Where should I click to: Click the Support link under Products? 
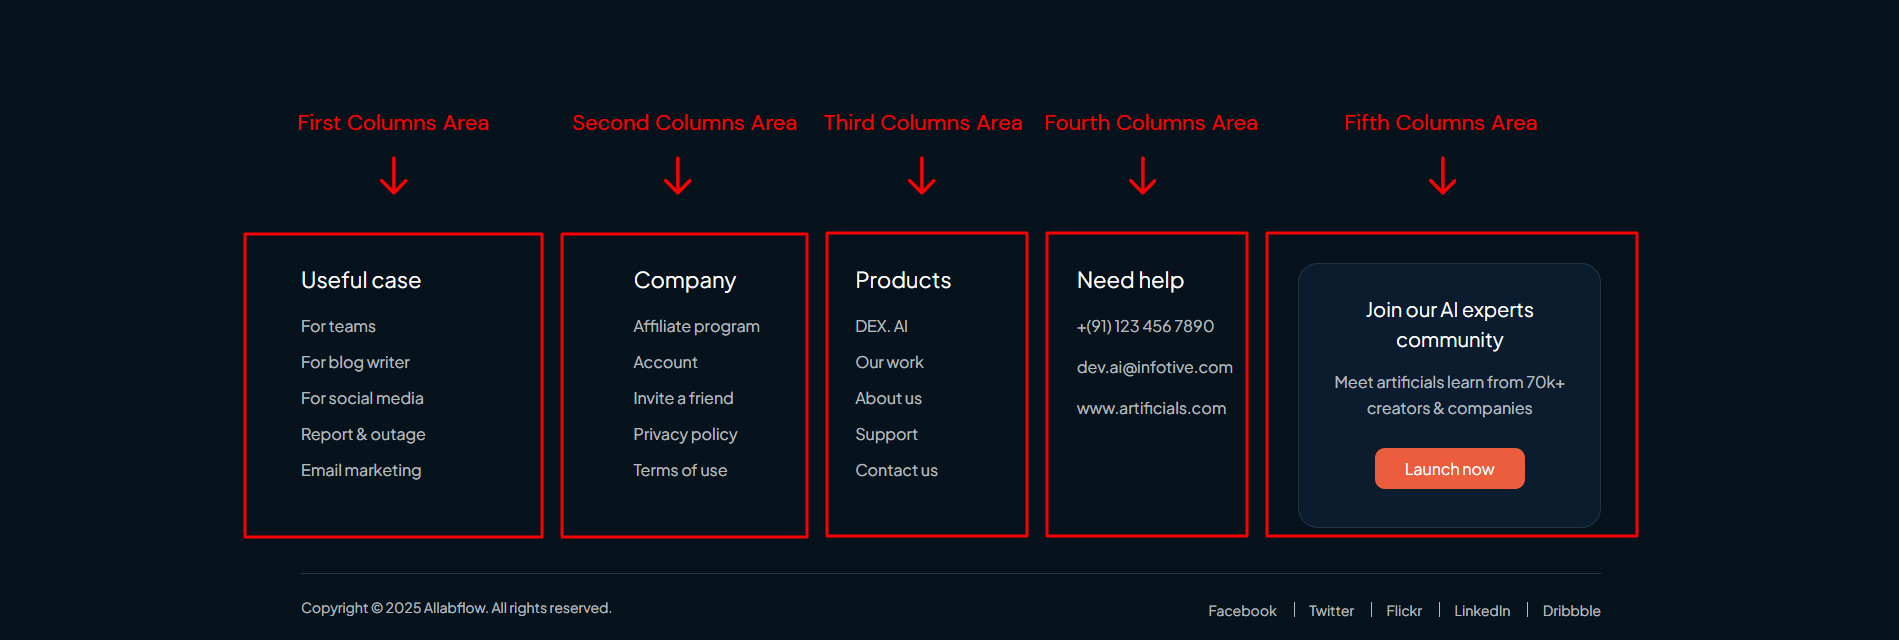(x=886, y=434)
